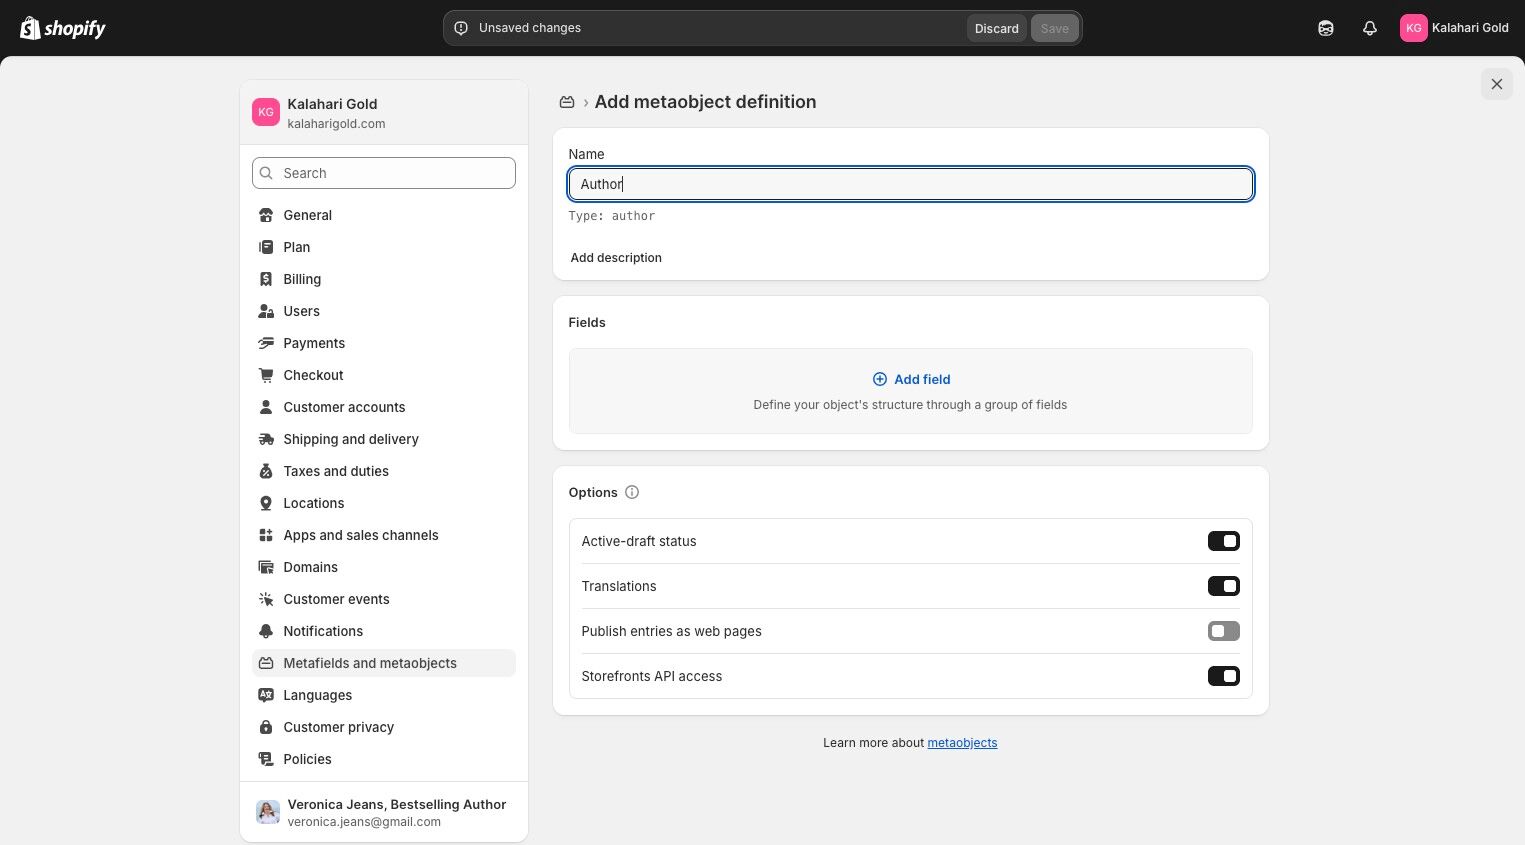
Task: Open the Sidekick assistant icon
Action: click(x=1326, y=28)
